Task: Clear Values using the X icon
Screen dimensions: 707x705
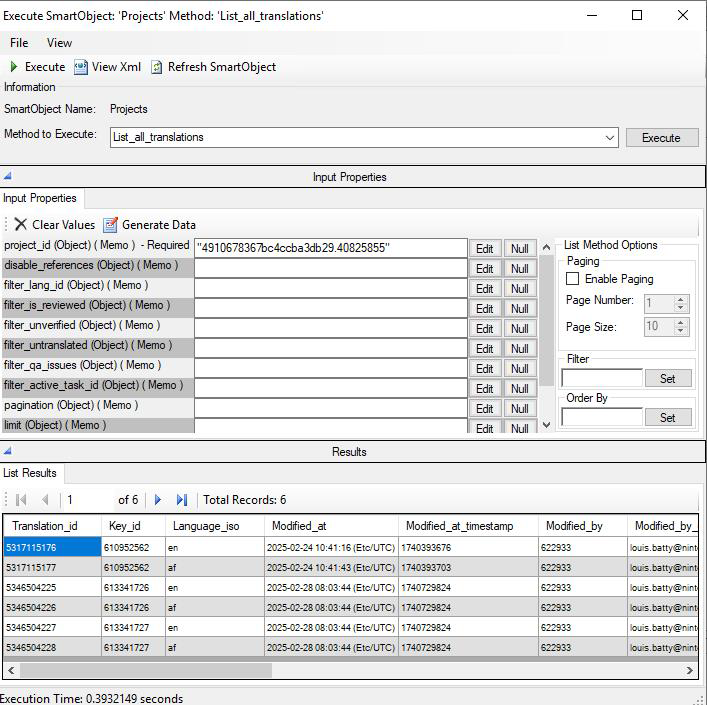Action: pos(20,225)
